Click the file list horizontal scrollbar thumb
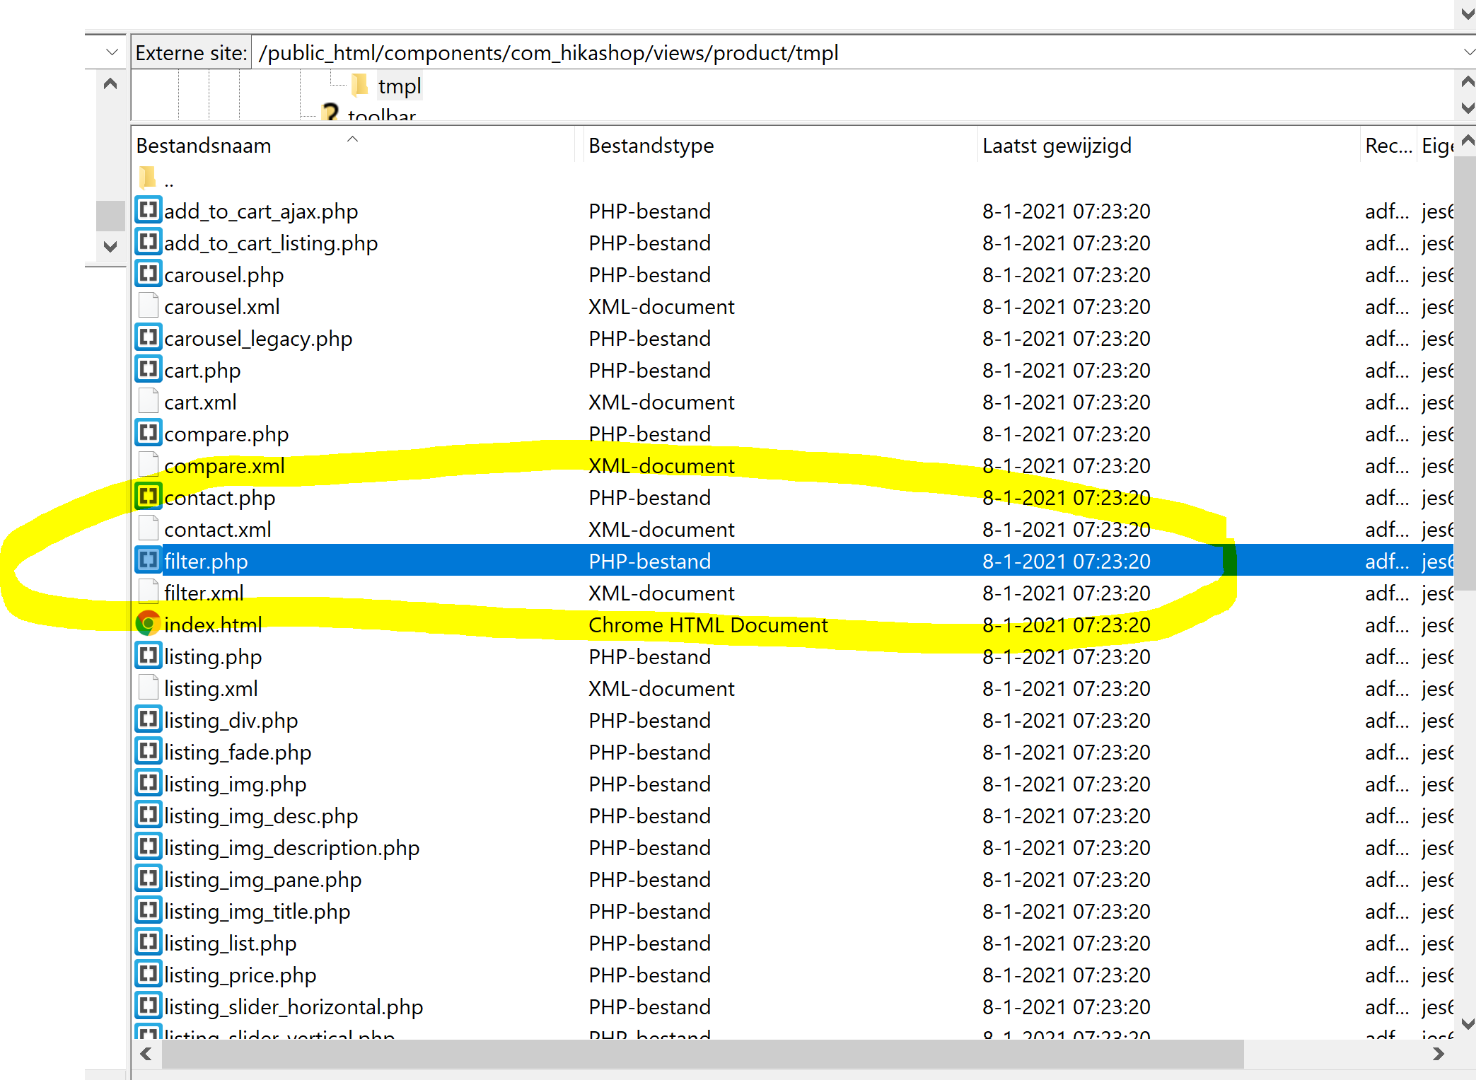1476x1080 pixels. point(702,1054)
